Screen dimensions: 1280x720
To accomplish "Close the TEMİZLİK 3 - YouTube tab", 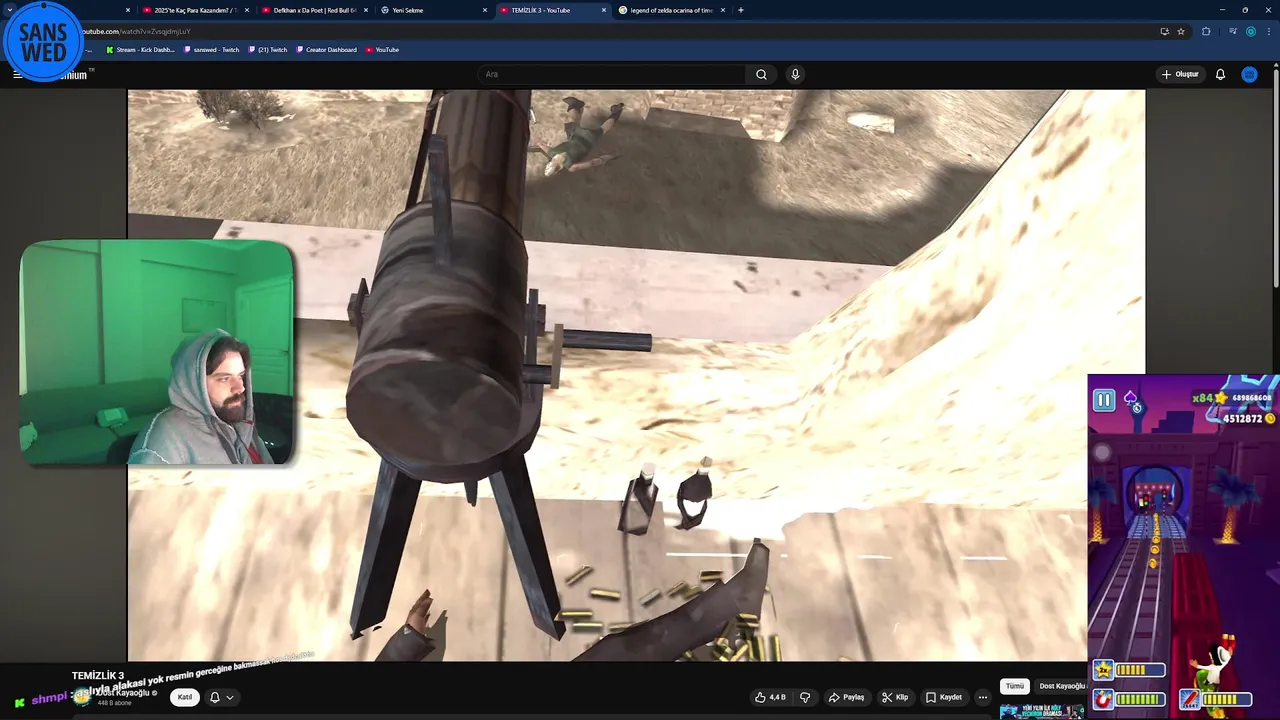I will 604,10.
